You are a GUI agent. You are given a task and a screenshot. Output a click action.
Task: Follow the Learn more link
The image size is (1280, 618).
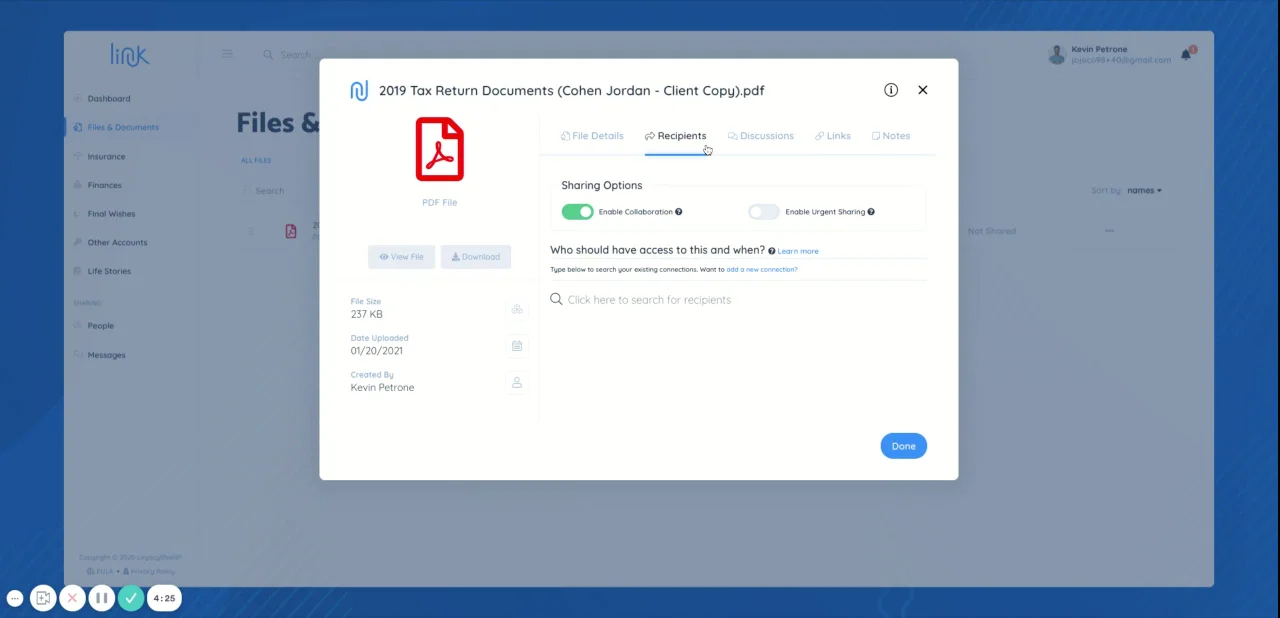click(x=798, y=251)
